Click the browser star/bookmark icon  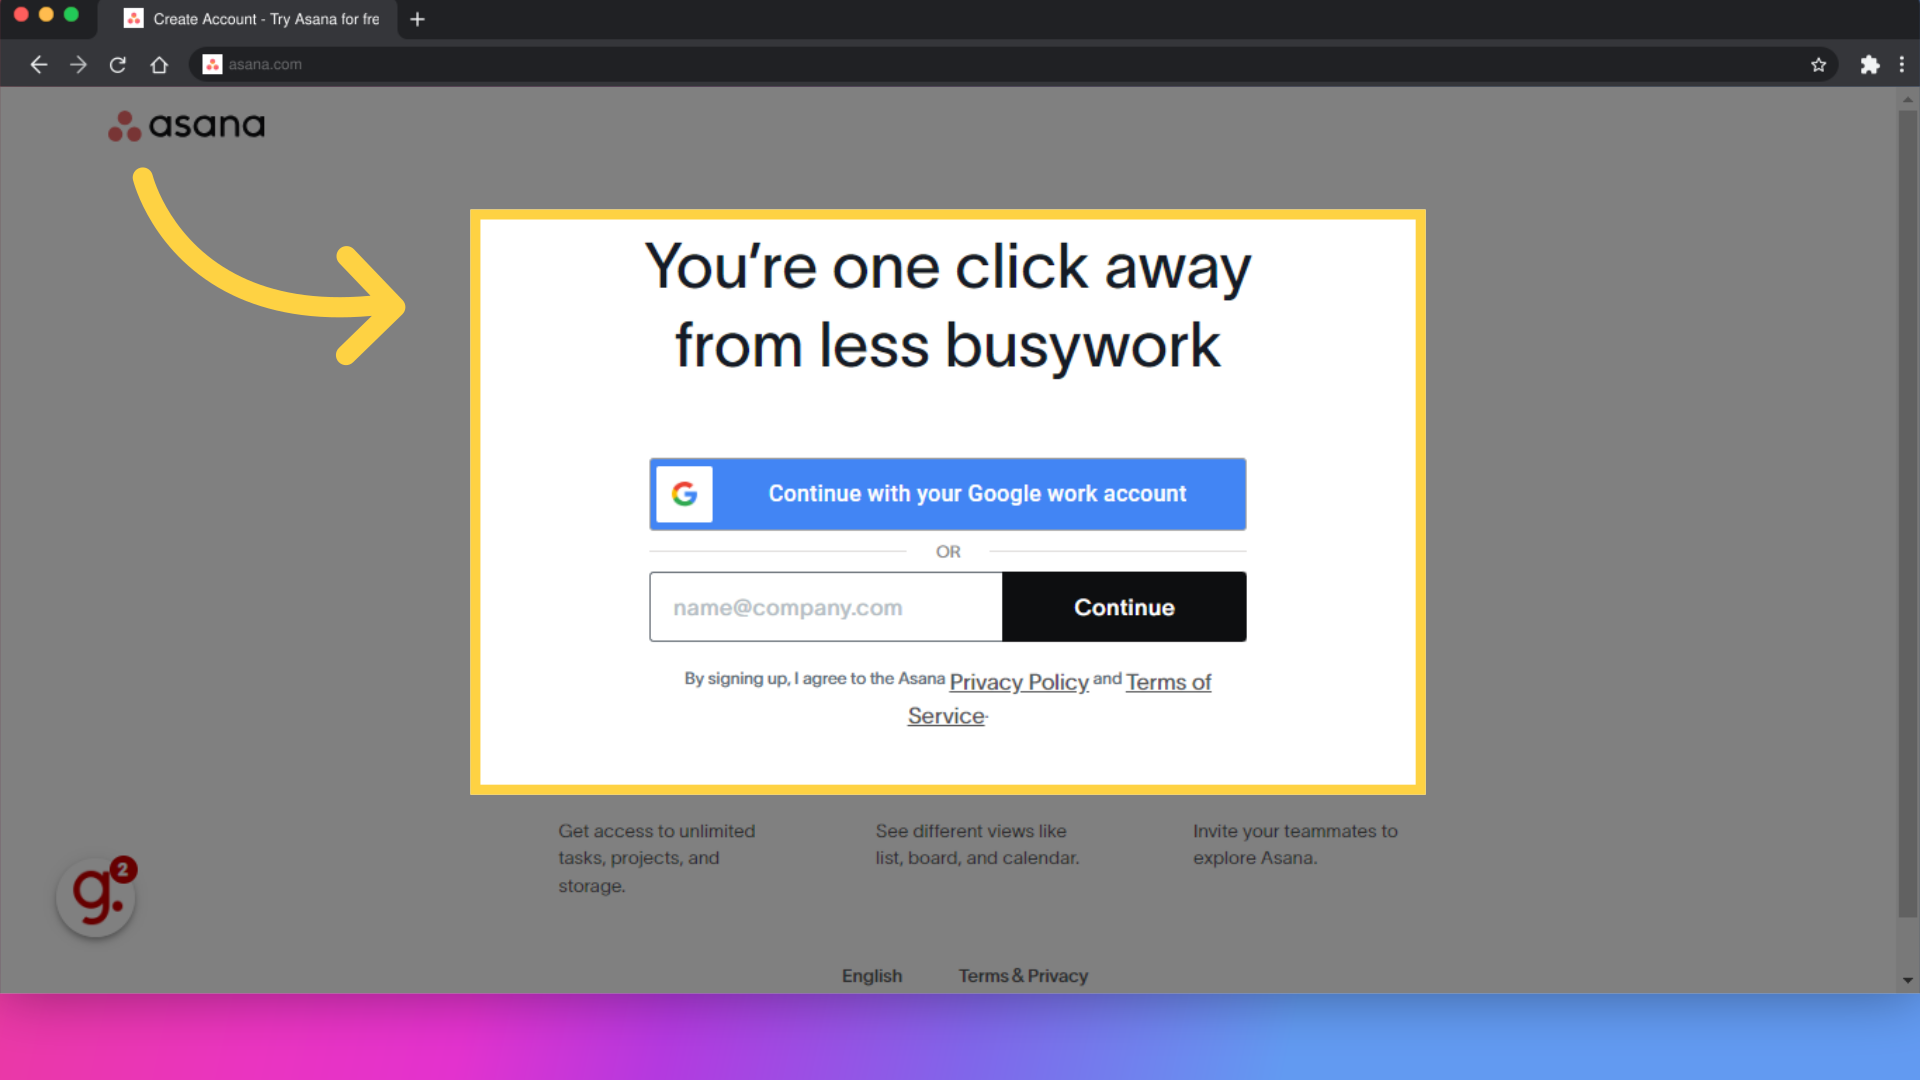(x=1818, y=63)
